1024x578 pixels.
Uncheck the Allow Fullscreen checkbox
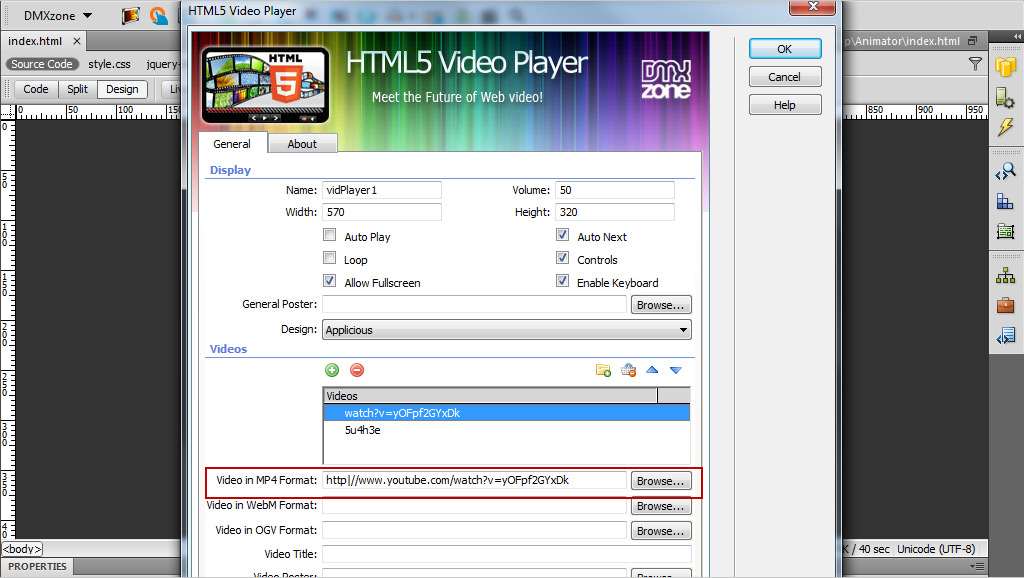point(330,281)
